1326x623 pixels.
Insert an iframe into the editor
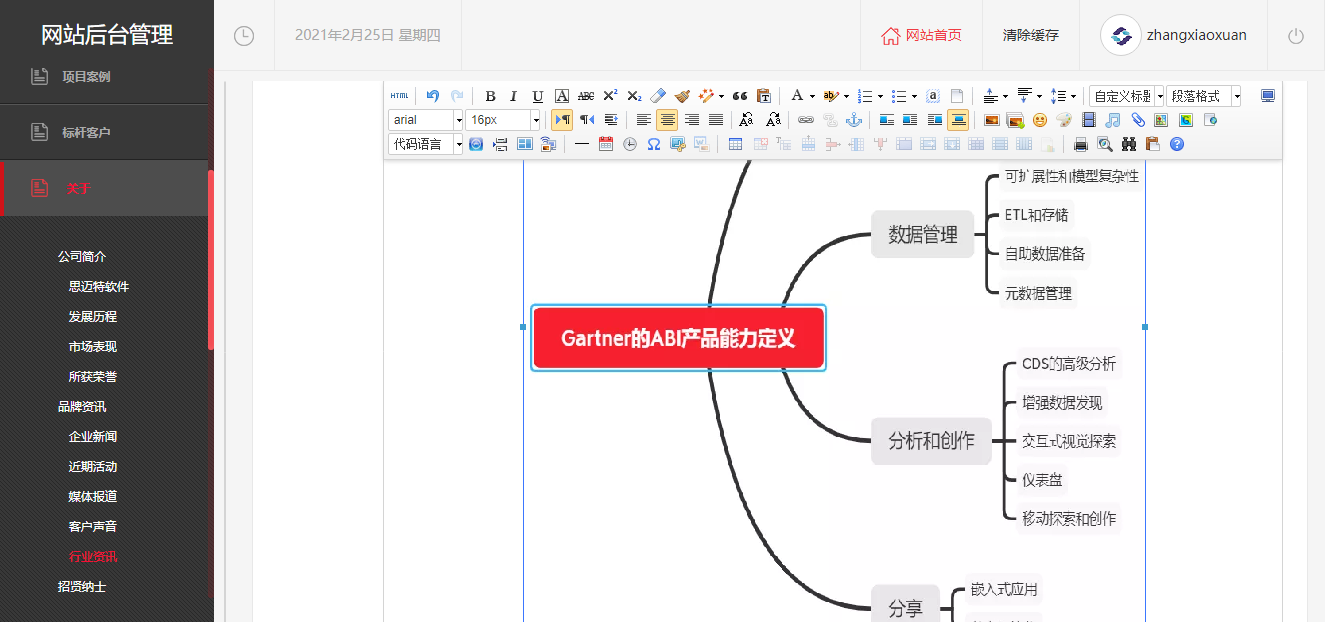click(x=1210, y=120)
